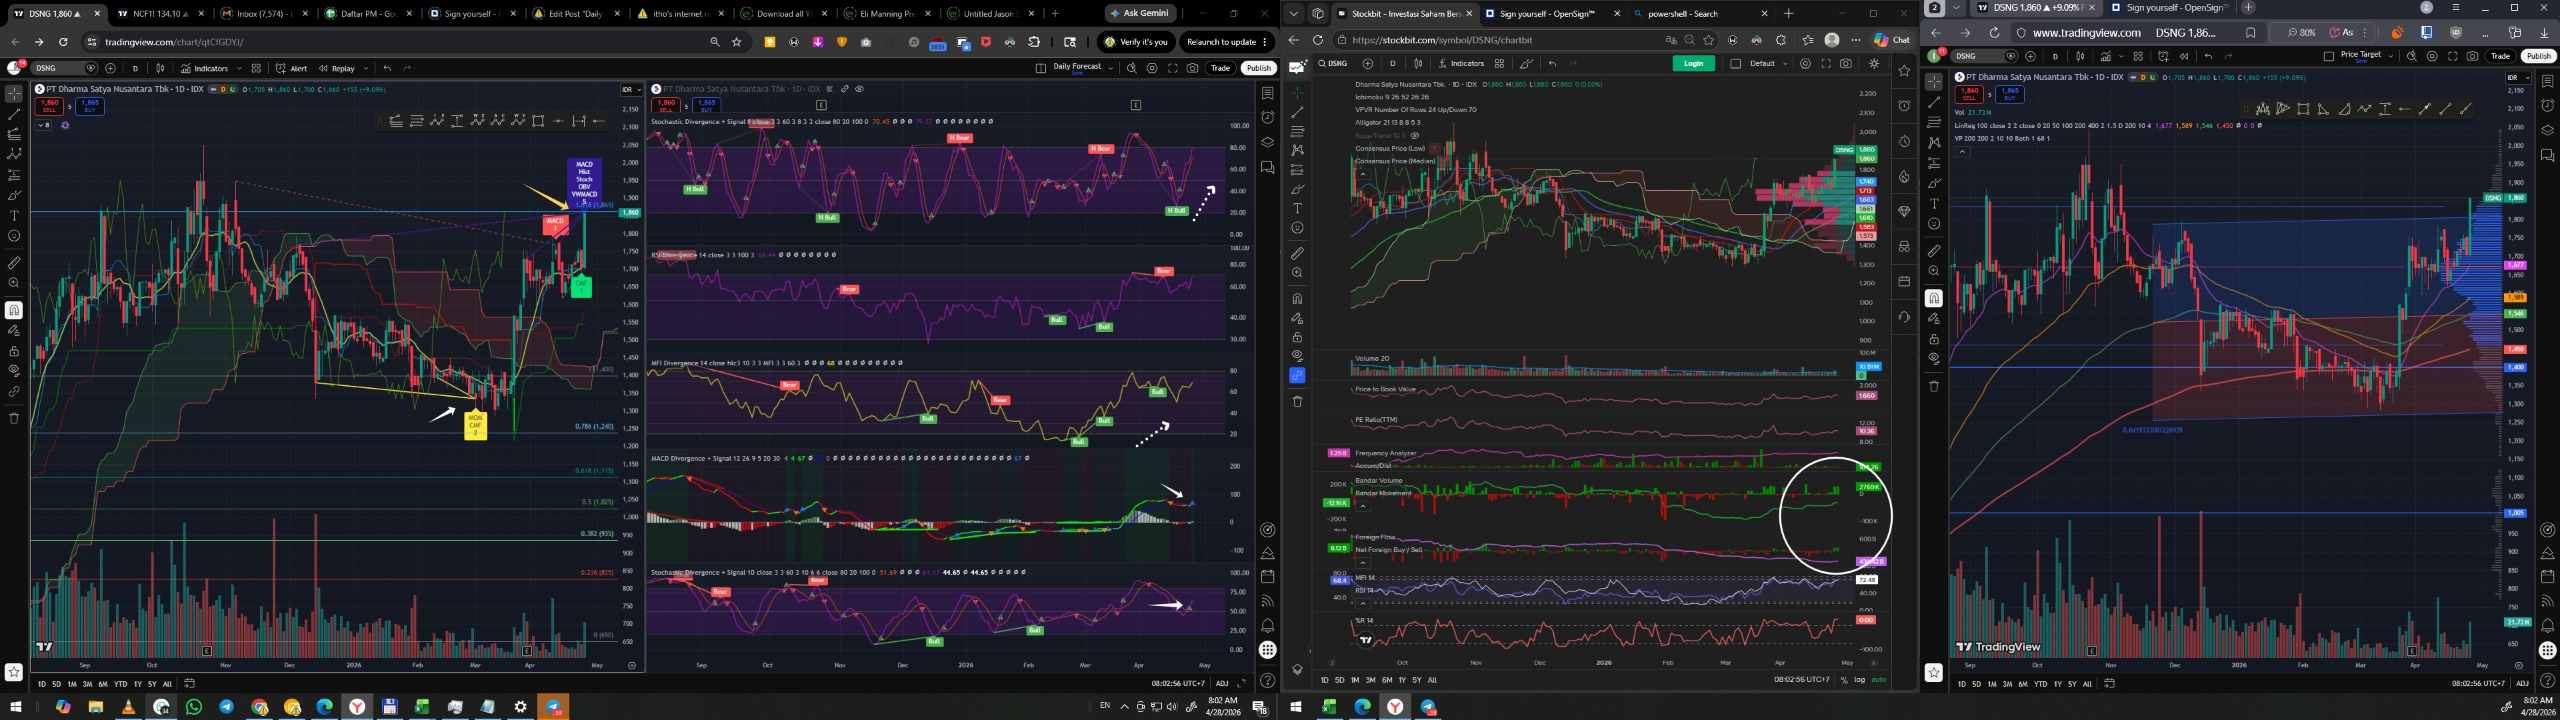Open Indicators in the Stockbit chart toolbar
This screenshot has width=2560, height=720.
[x=1461, y=64]
